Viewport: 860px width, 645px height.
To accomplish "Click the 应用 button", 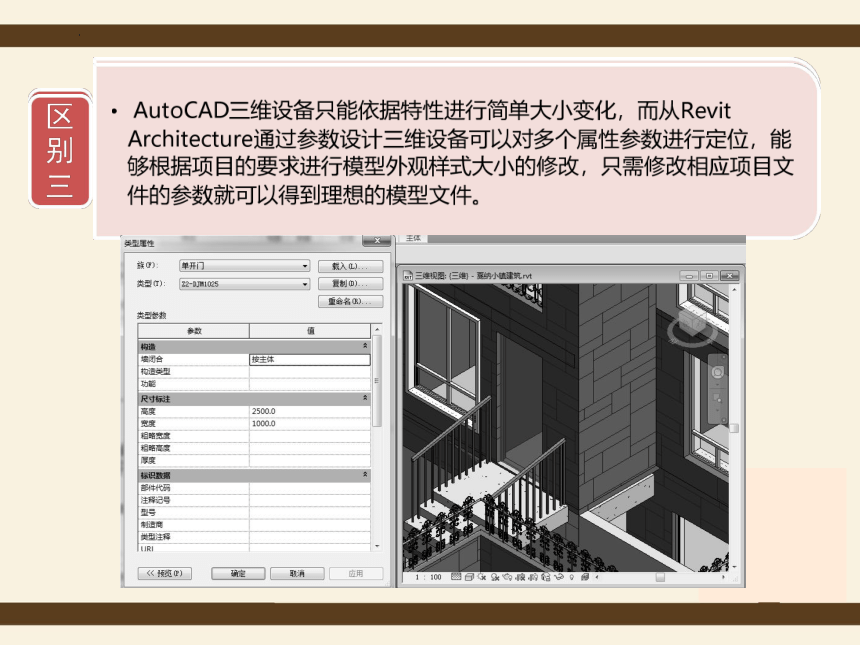I will click(356, 573).
